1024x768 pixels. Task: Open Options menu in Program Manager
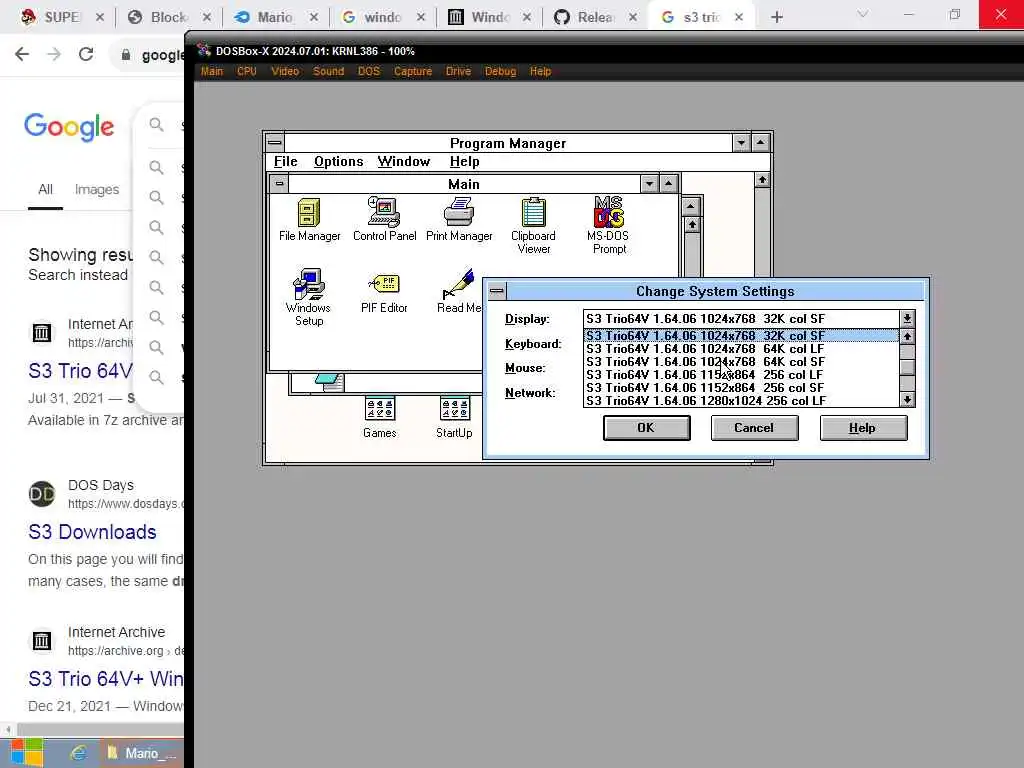pos(338,161)
